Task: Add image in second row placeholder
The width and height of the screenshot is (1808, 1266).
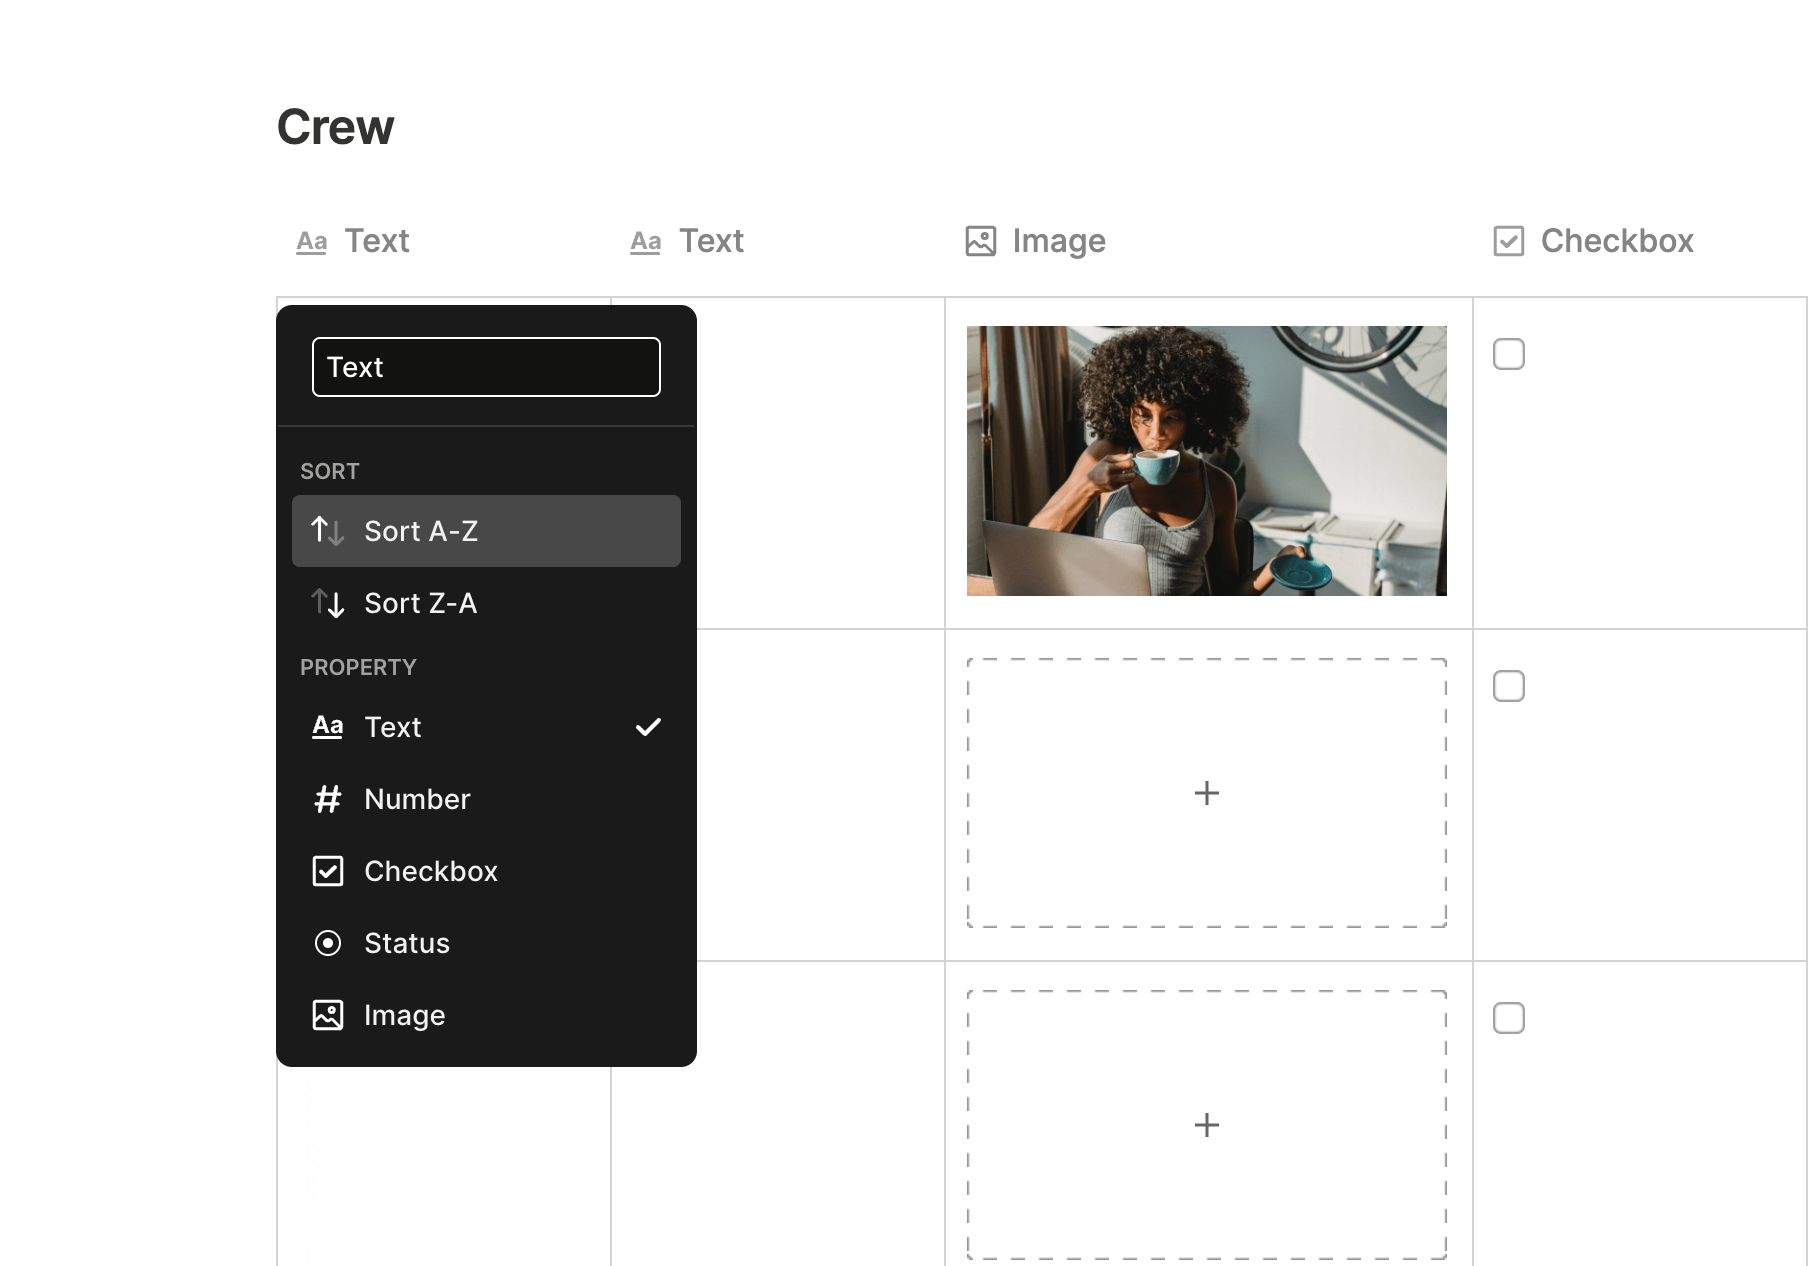Action: click(x=1206, y=793)
